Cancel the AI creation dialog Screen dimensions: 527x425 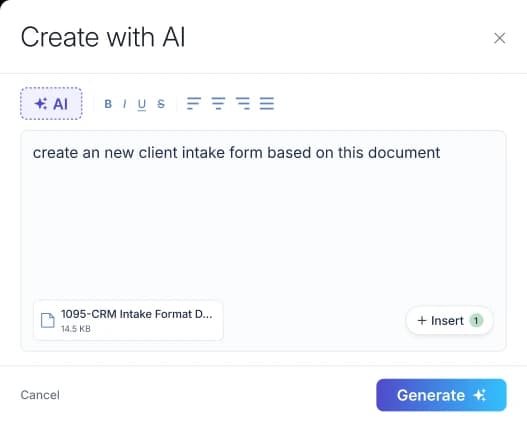40,395
